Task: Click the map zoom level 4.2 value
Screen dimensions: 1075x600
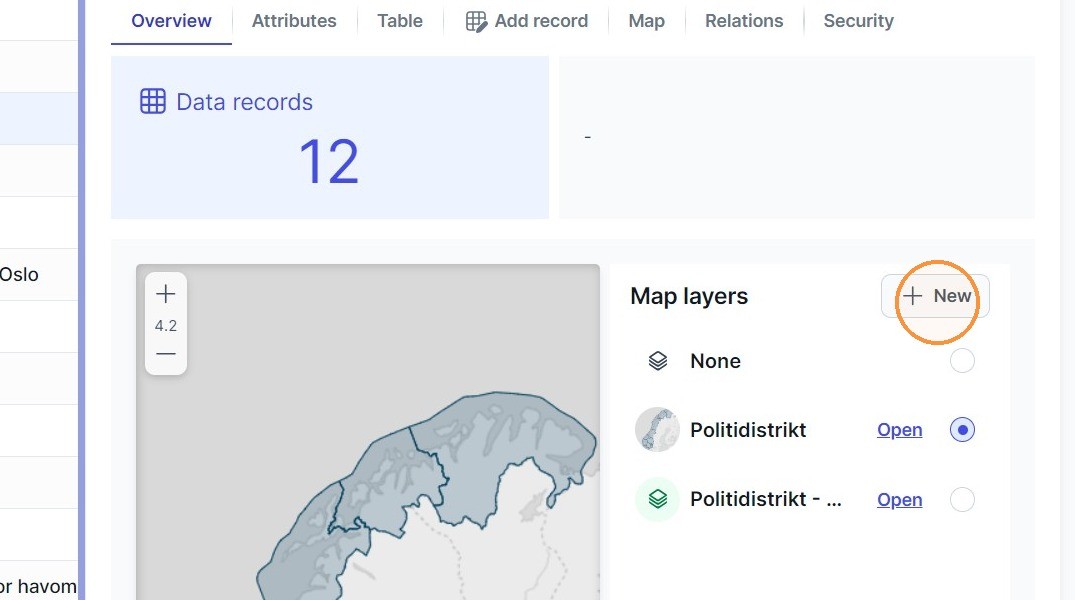Action: 165,326
